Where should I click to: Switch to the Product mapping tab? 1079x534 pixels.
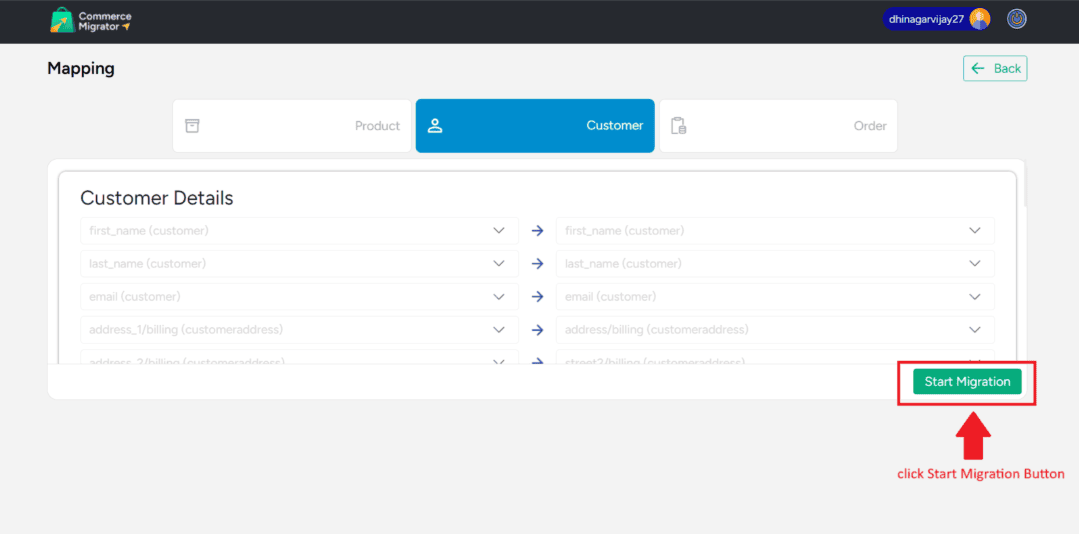[x=292, y=126]
